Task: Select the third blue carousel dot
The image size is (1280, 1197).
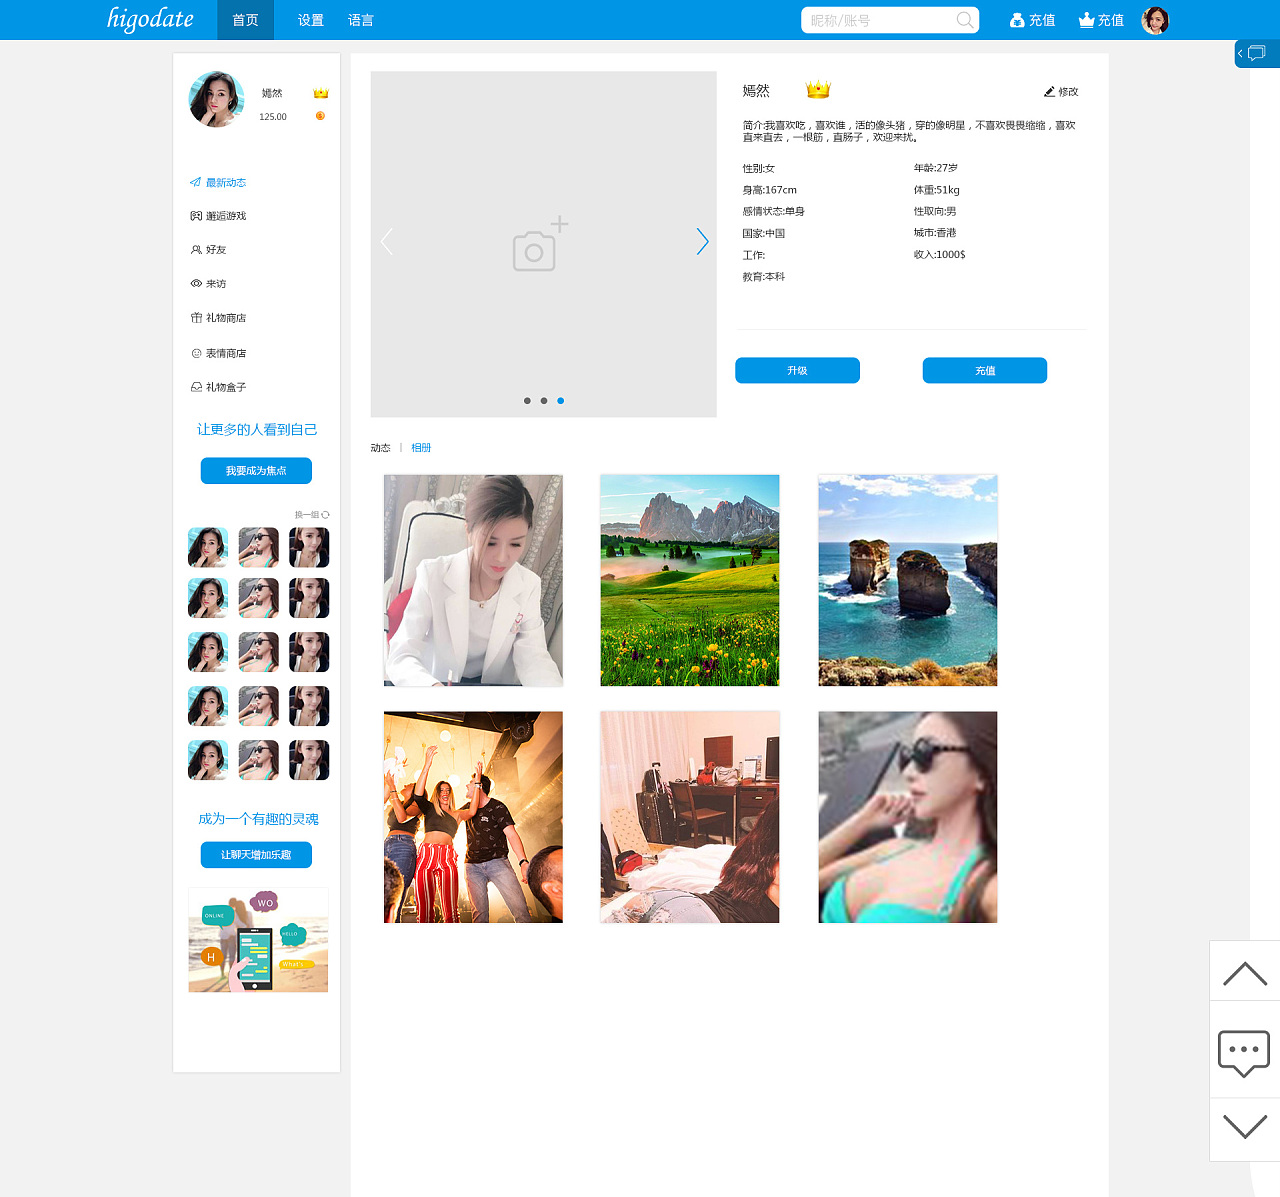Action: [561, 401]
